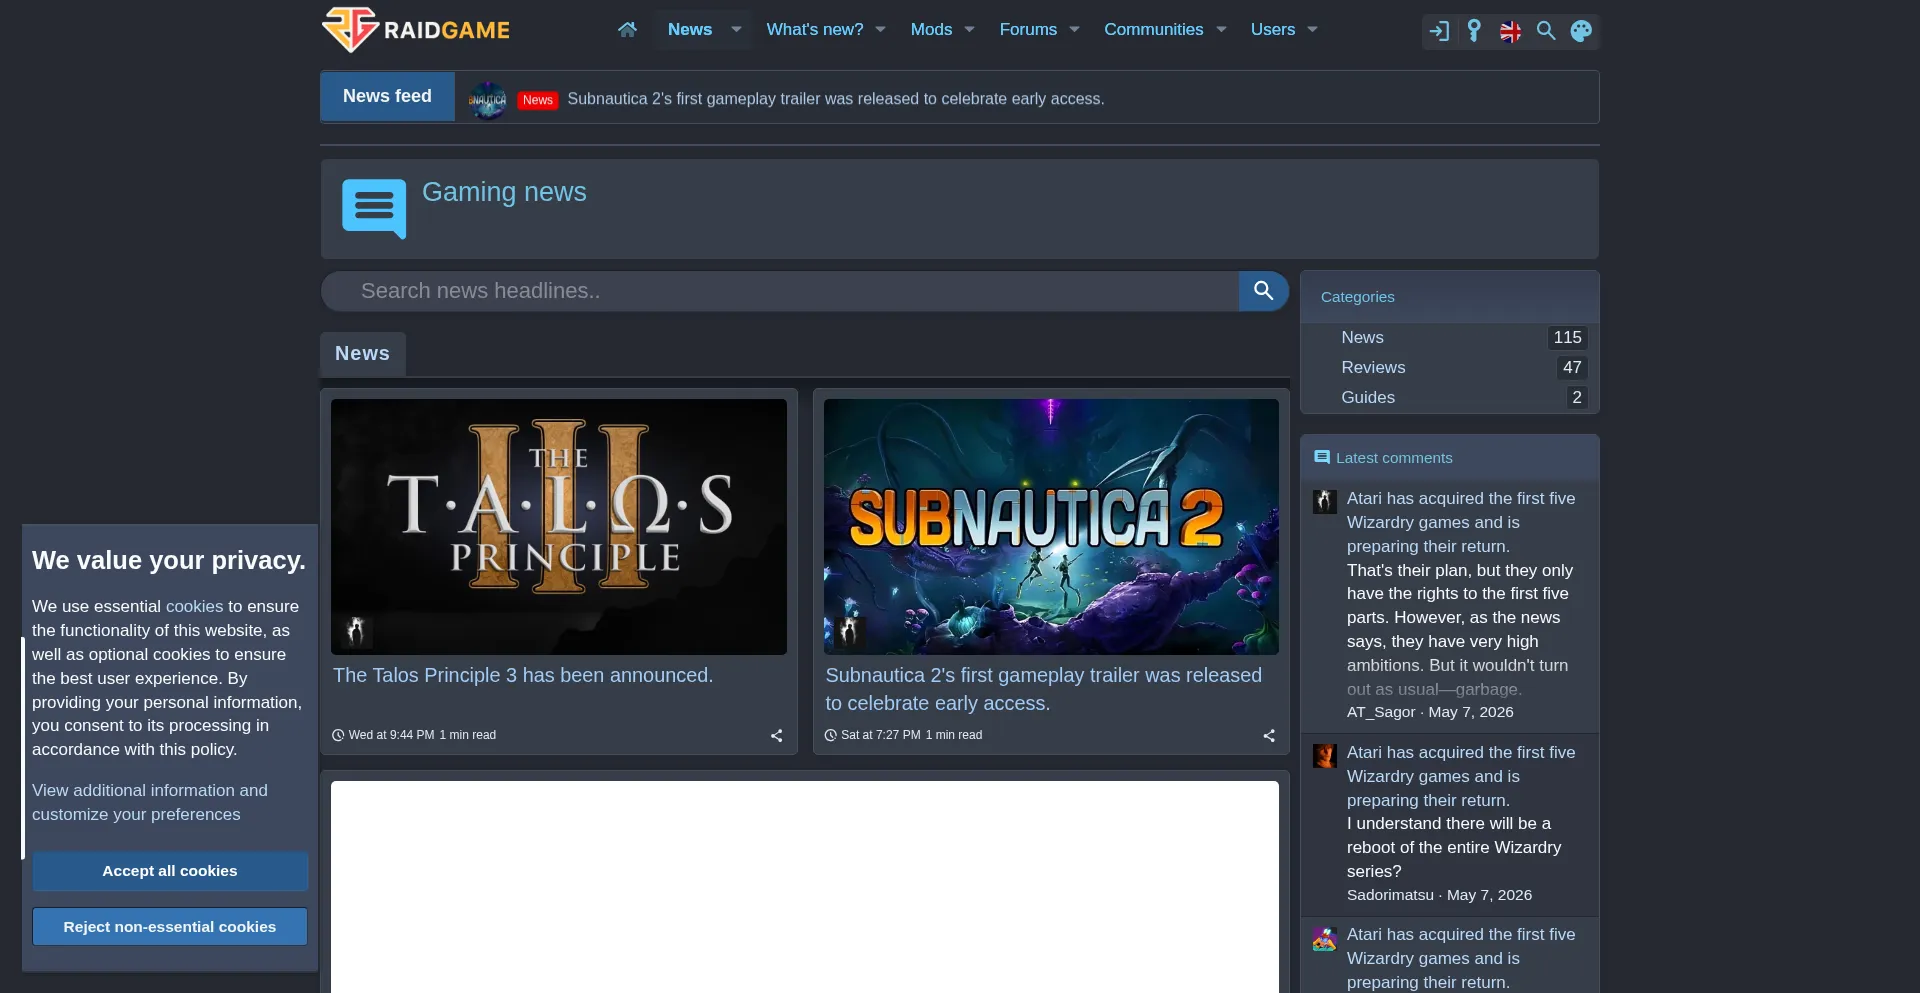Viewport: 1920px width, 993px height.
Task: Share the Subnautica 2 article
Action: pyautogui.click(x=1269, y=736)
